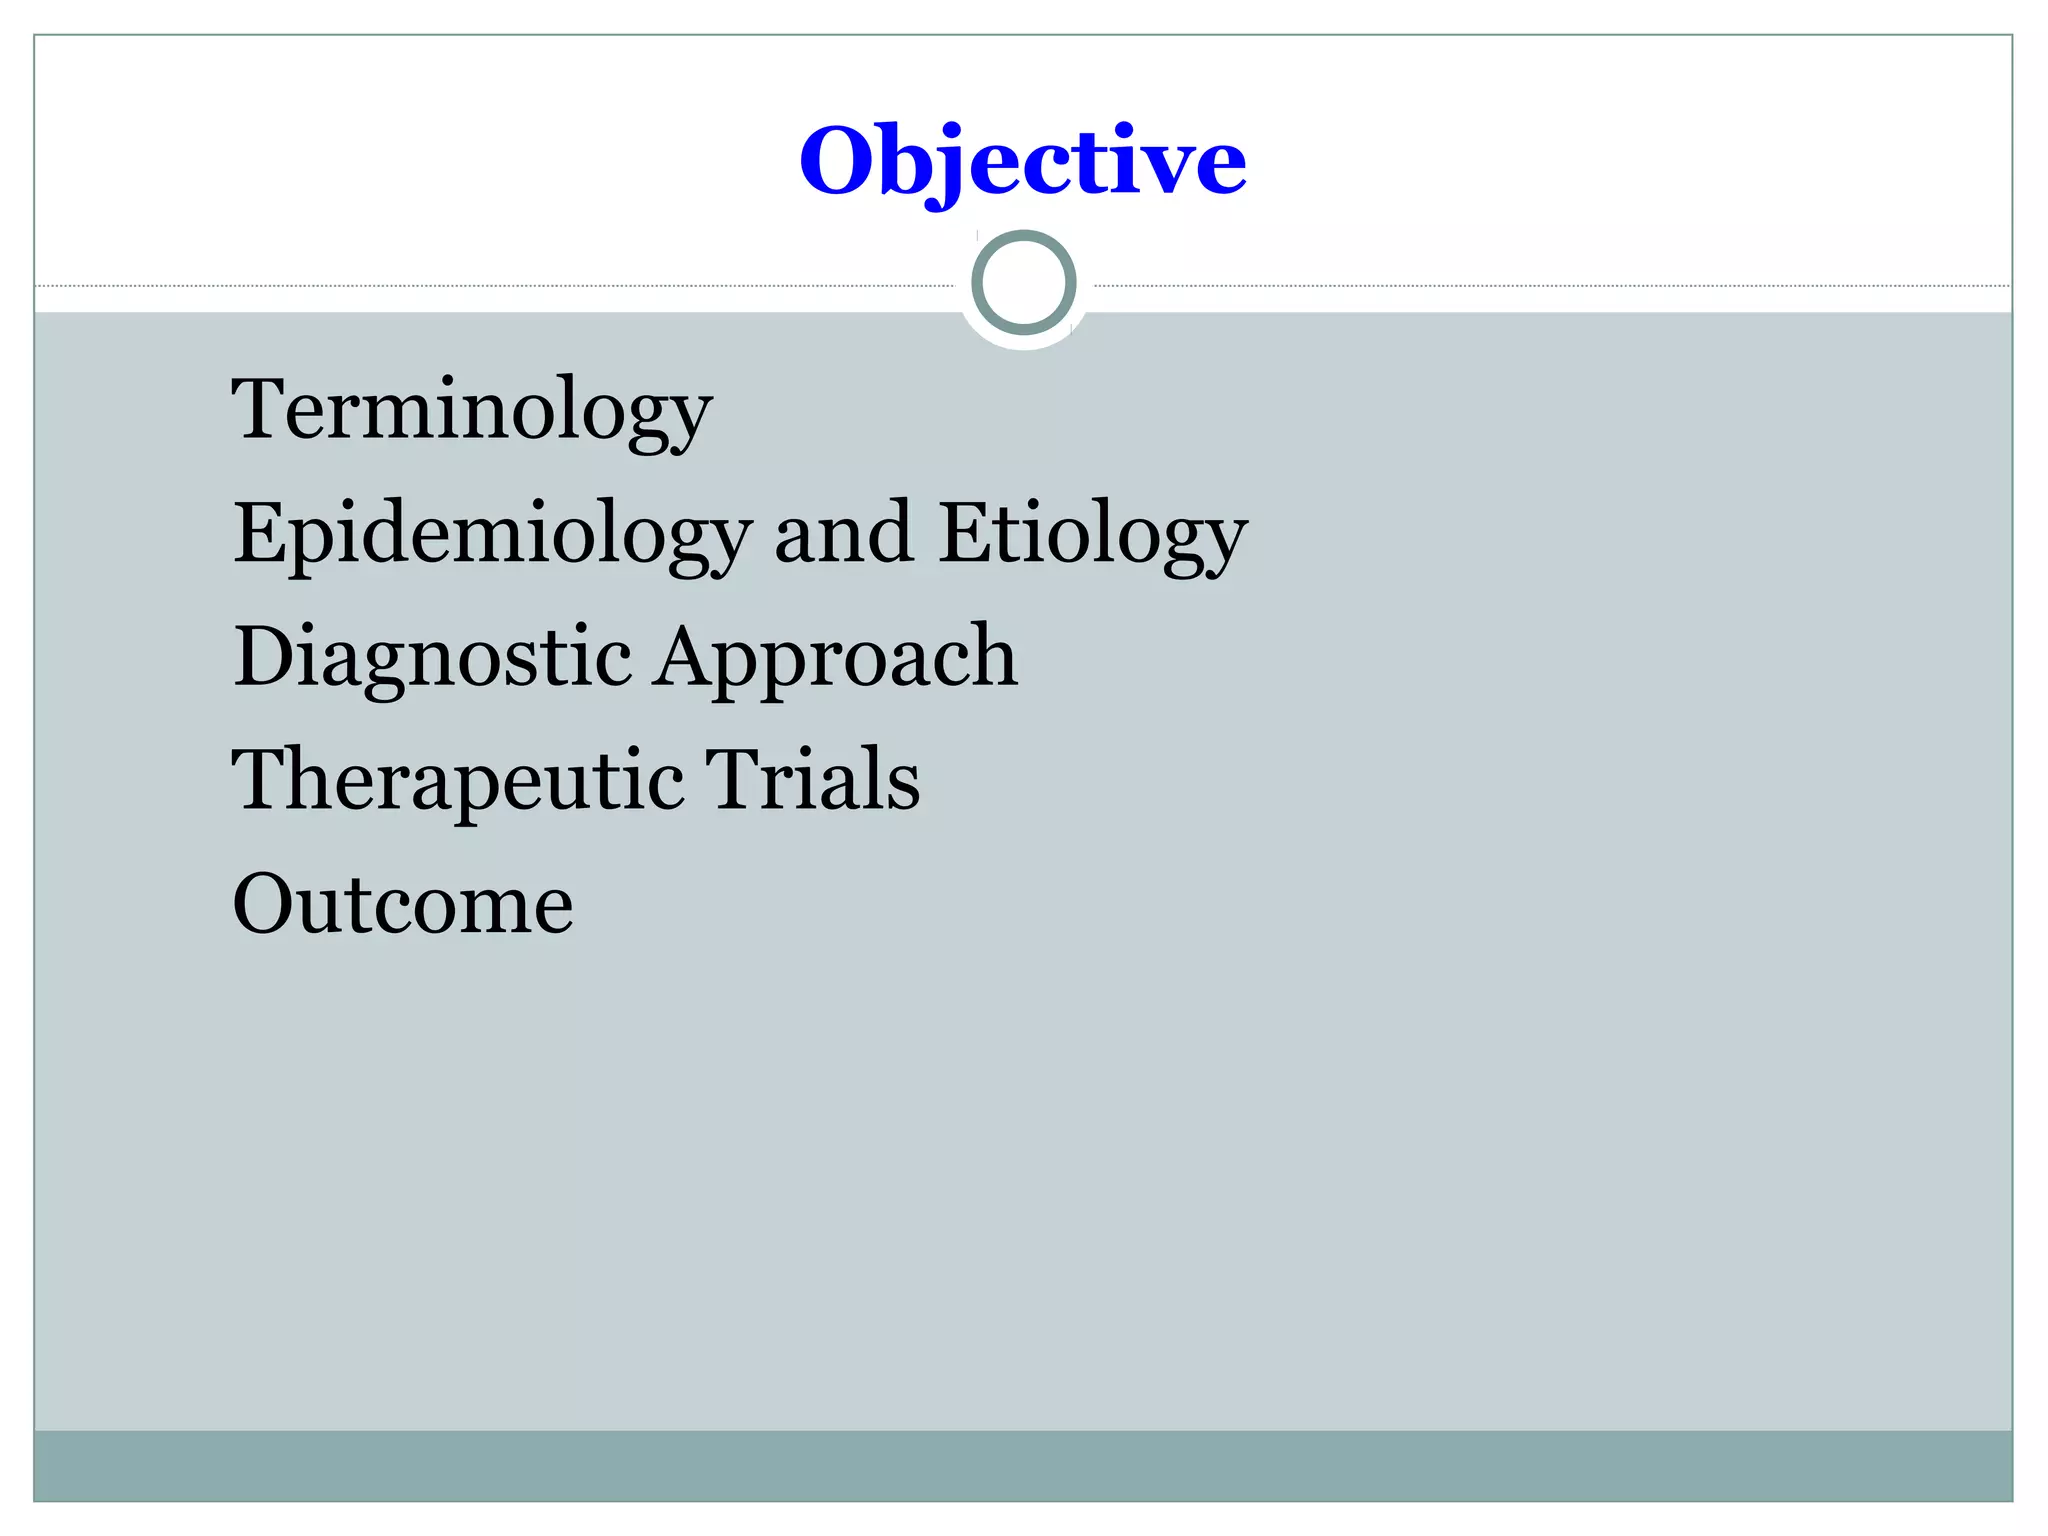Click the word Etiology
The image size is (2048, 1536).
coord(1093,535)
